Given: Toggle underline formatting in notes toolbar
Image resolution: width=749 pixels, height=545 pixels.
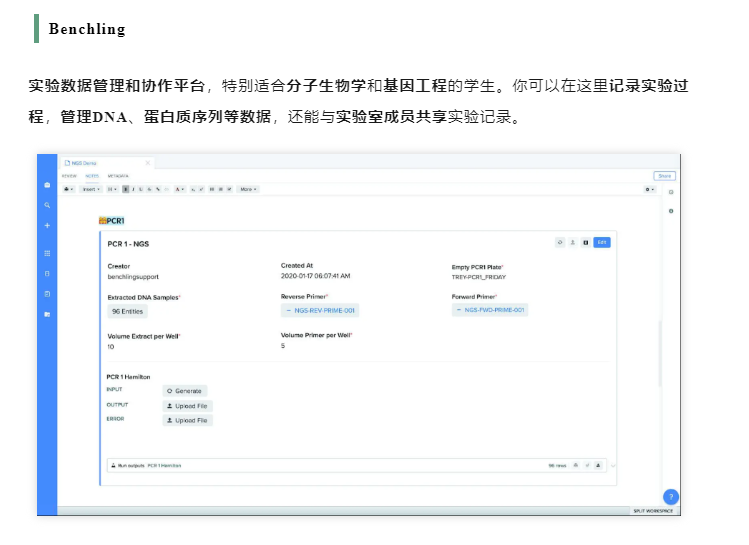Looking at the screenshot, I should [141, 189].
